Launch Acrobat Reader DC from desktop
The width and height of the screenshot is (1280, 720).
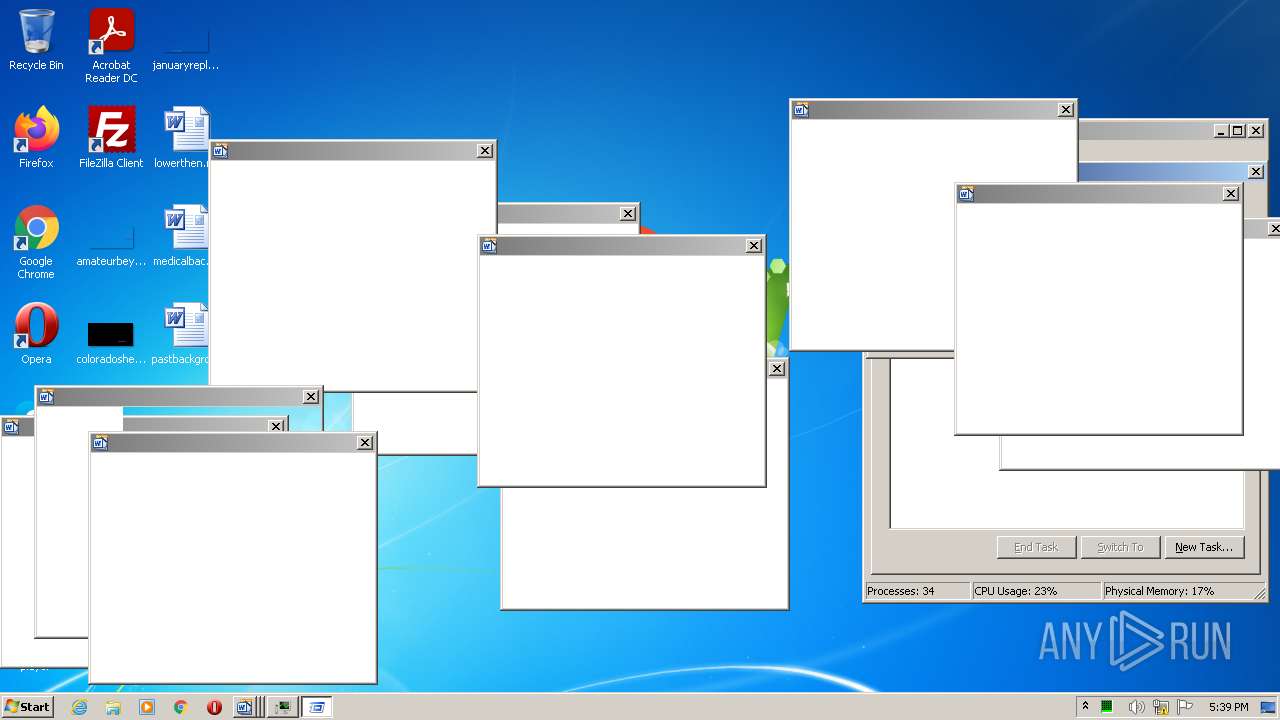pyautogui.click(x=111, y=46)
